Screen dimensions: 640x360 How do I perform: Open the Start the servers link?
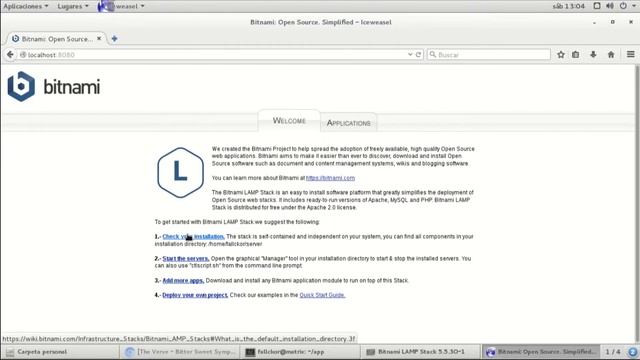point(186,258)
